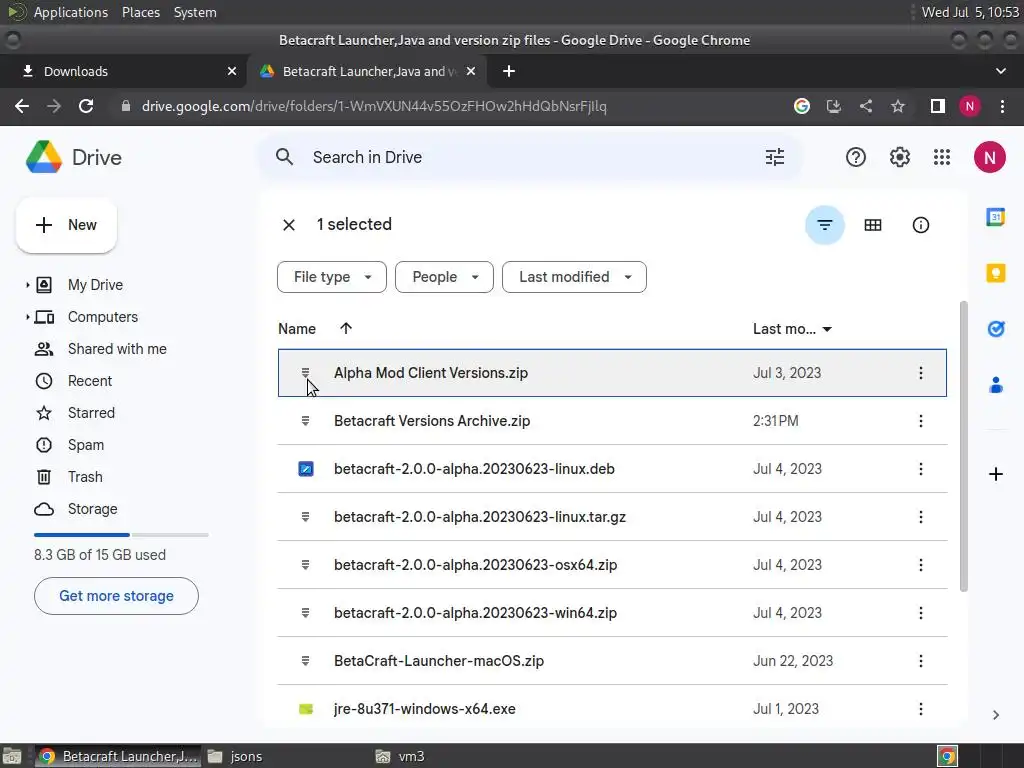Show file details info panel
The height and width of the screenshot is (768, 1024).
[x=920, y=225]
